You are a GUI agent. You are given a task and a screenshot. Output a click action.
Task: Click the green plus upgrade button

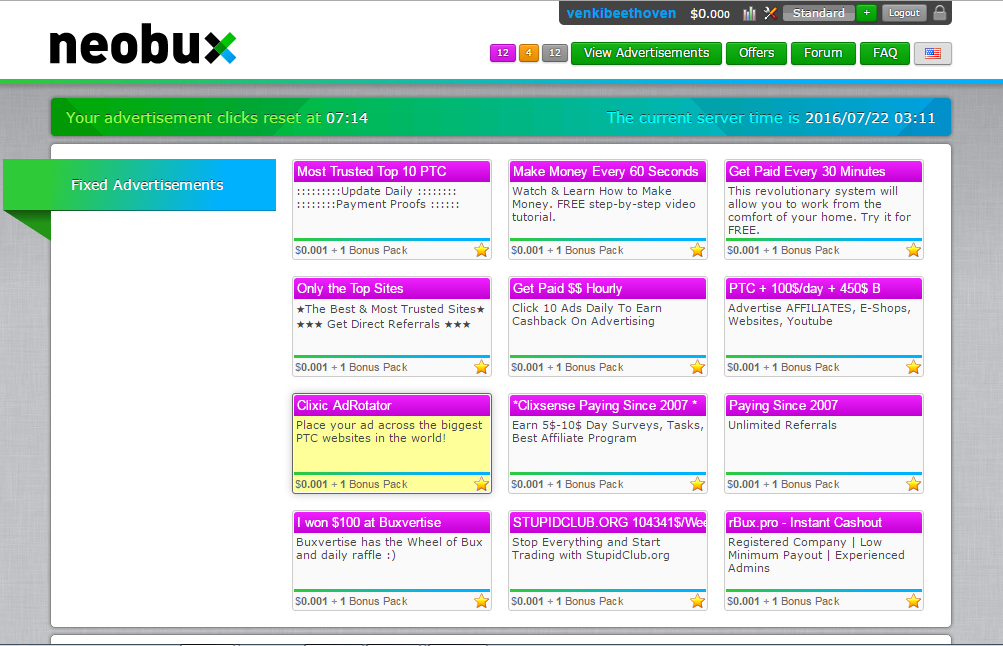(867, 13)
